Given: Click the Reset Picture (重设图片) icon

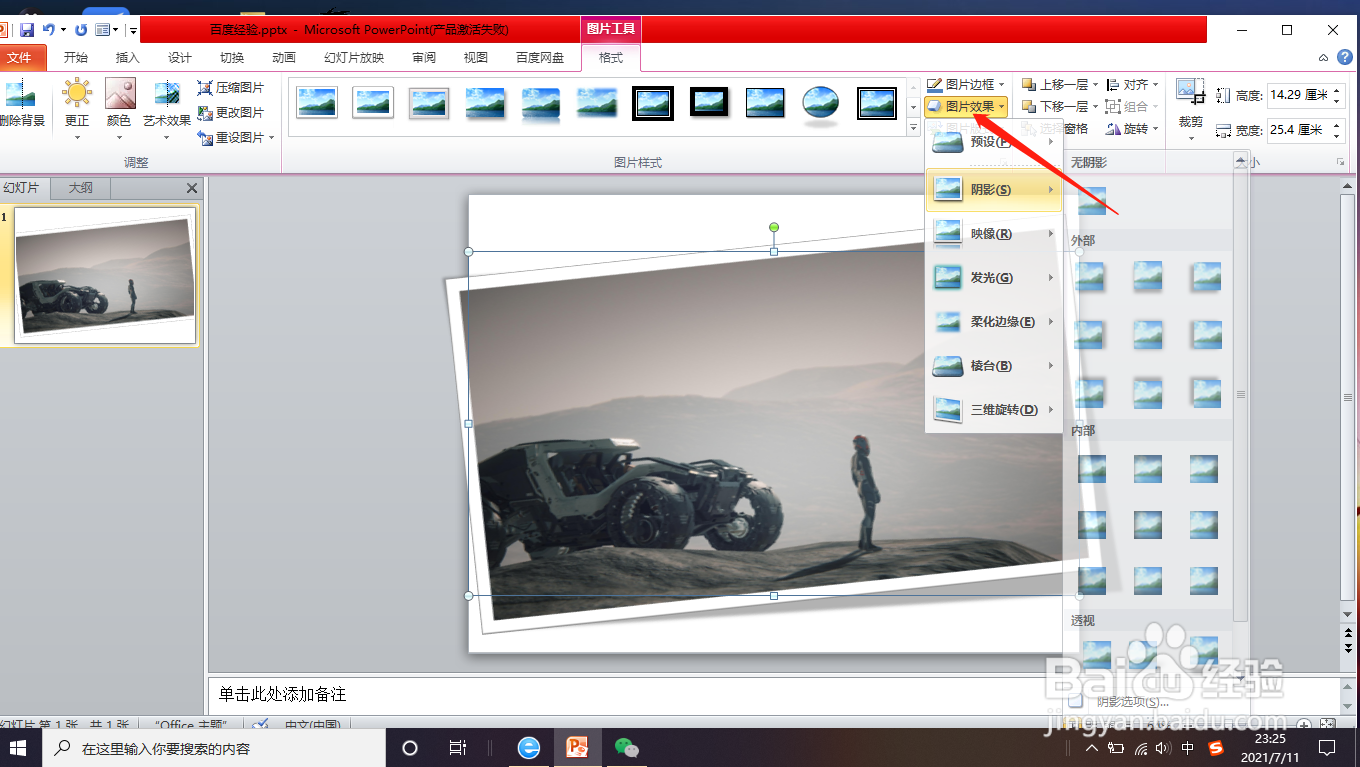Looking at the screenshot, I should click(206, 137).
